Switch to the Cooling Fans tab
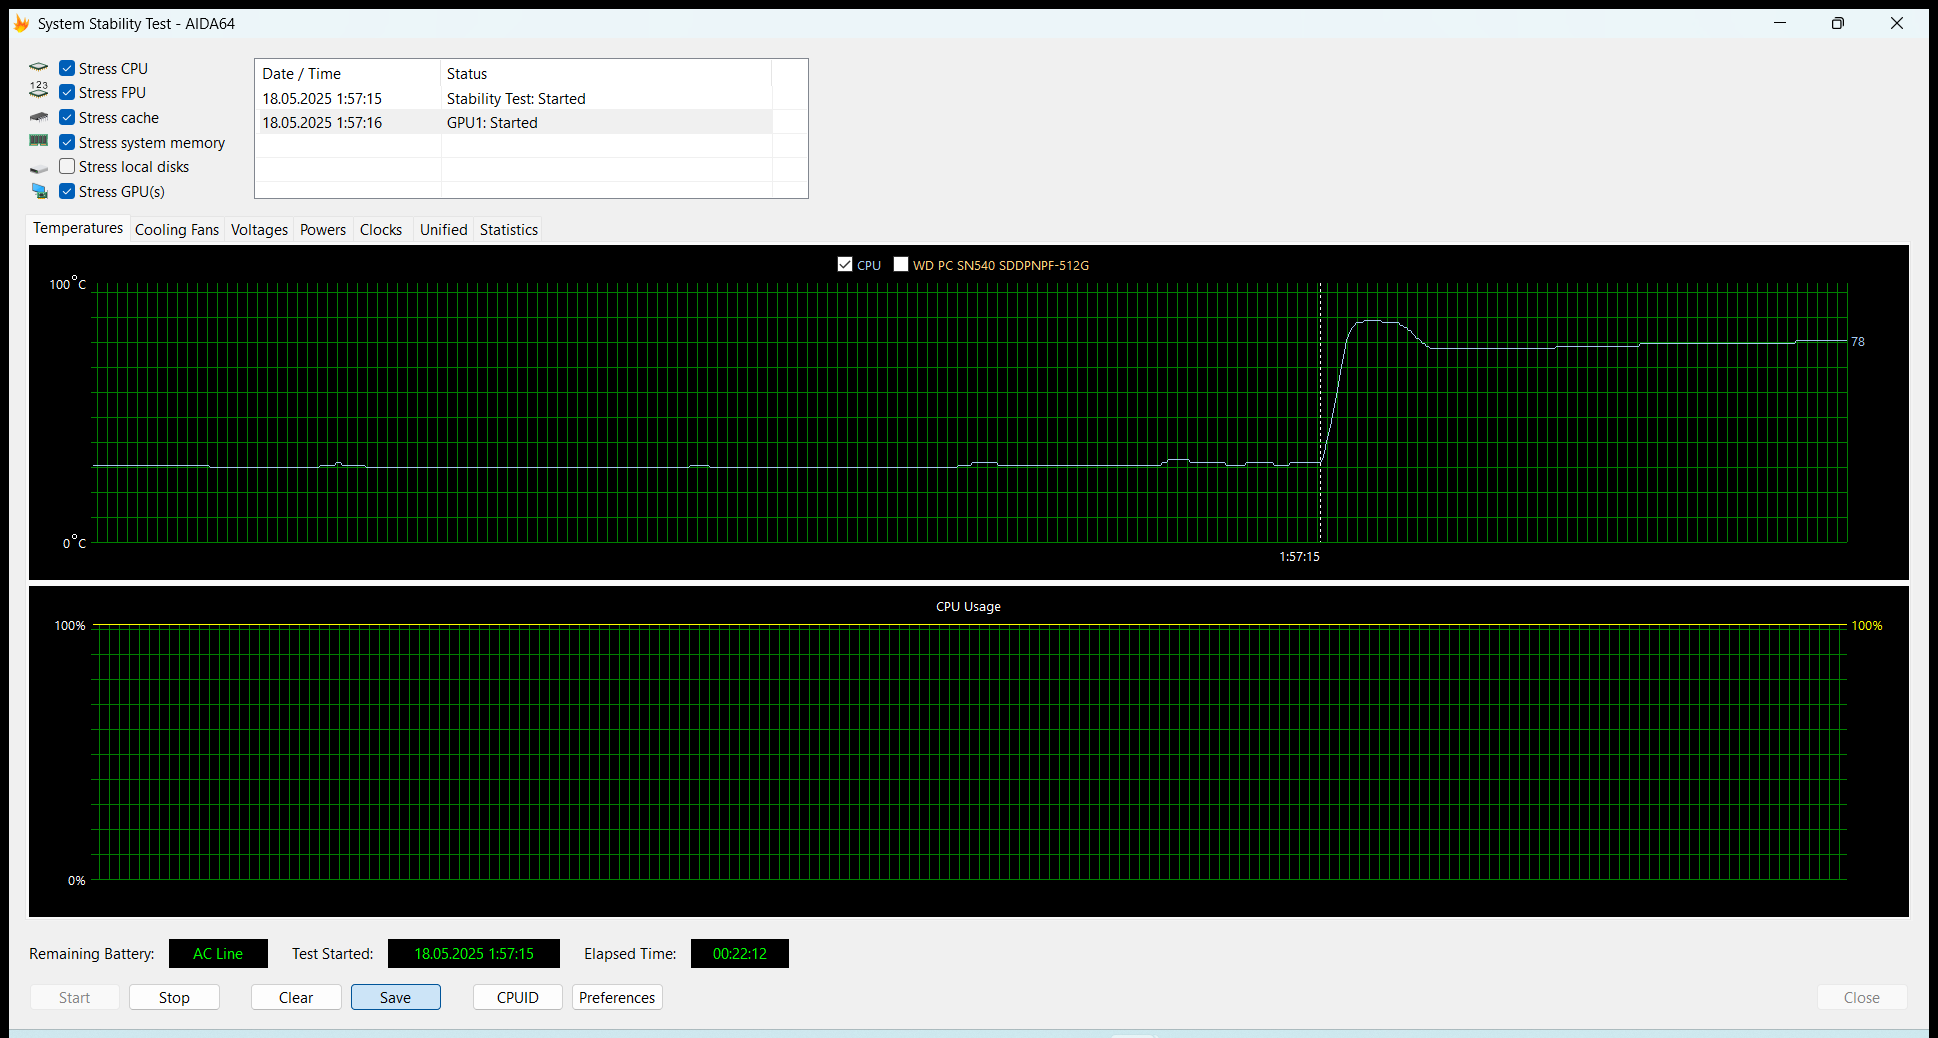This screenshot has width=1938, height=1038. [176, 230]
